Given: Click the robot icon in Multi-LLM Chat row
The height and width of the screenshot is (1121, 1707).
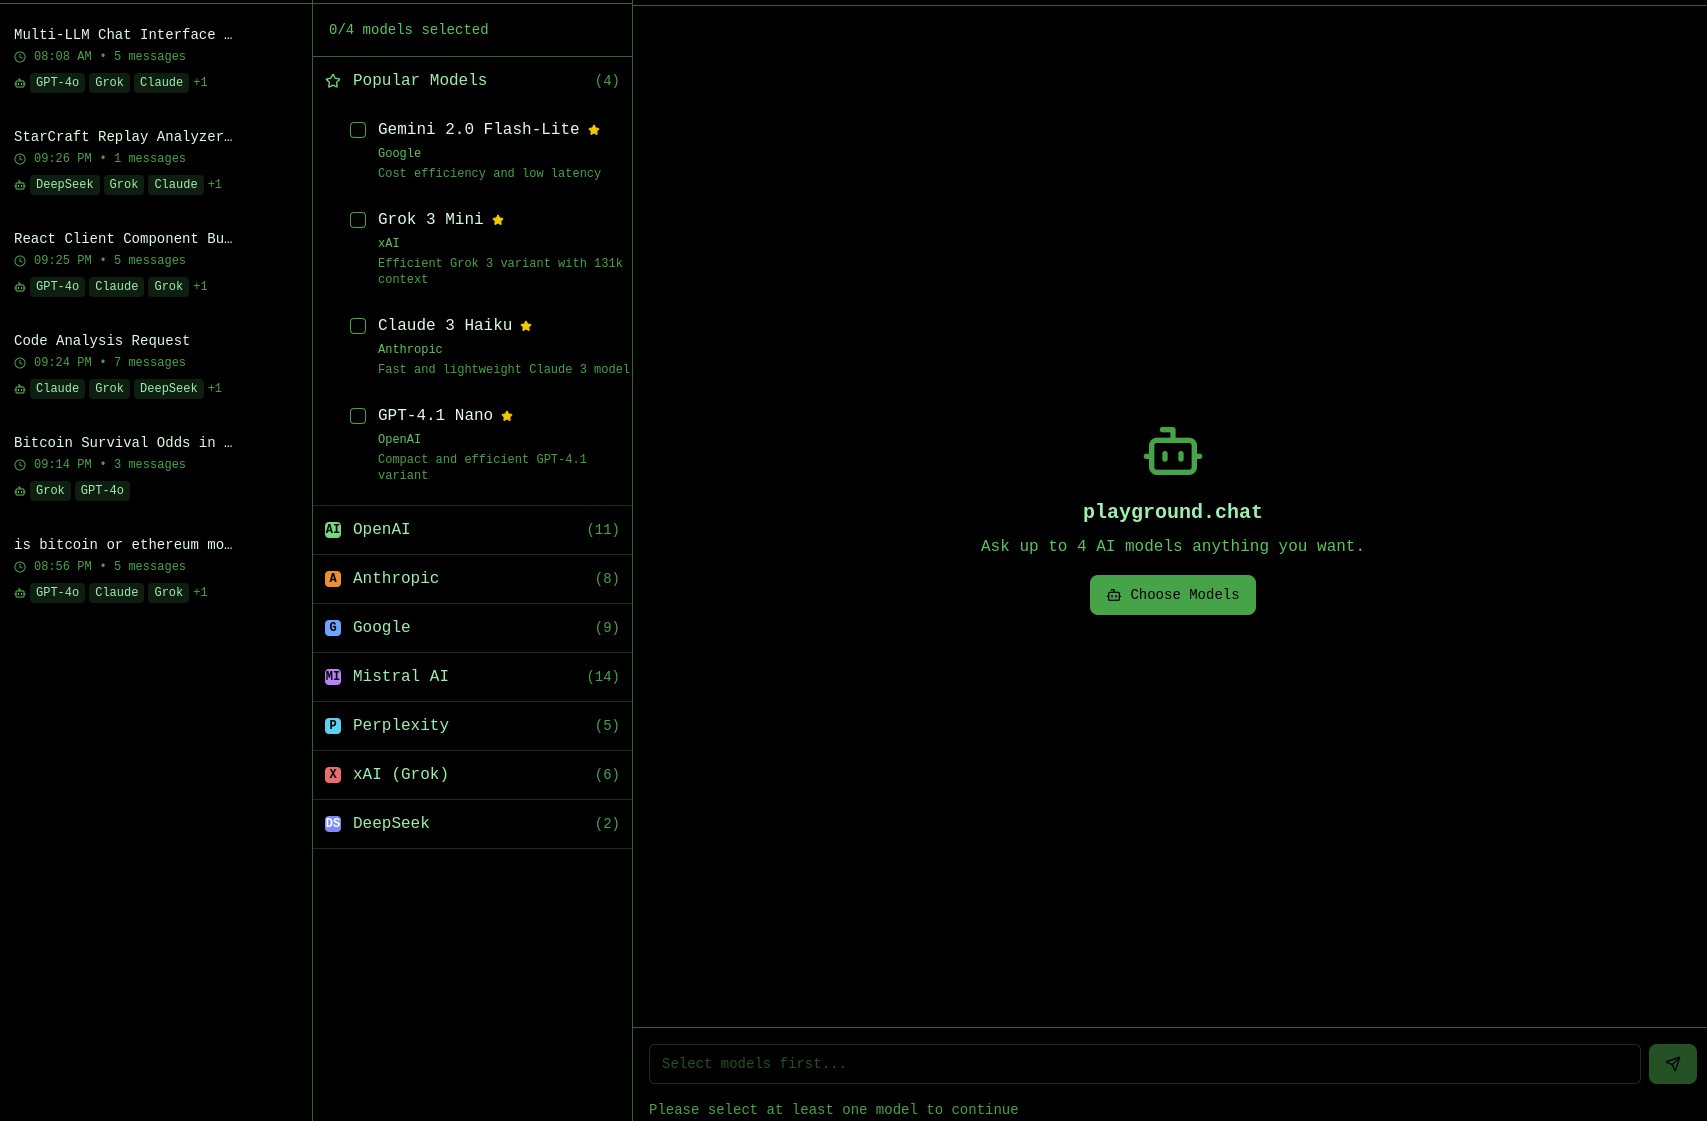Looking at the screenshot, I should pos(20,83).
